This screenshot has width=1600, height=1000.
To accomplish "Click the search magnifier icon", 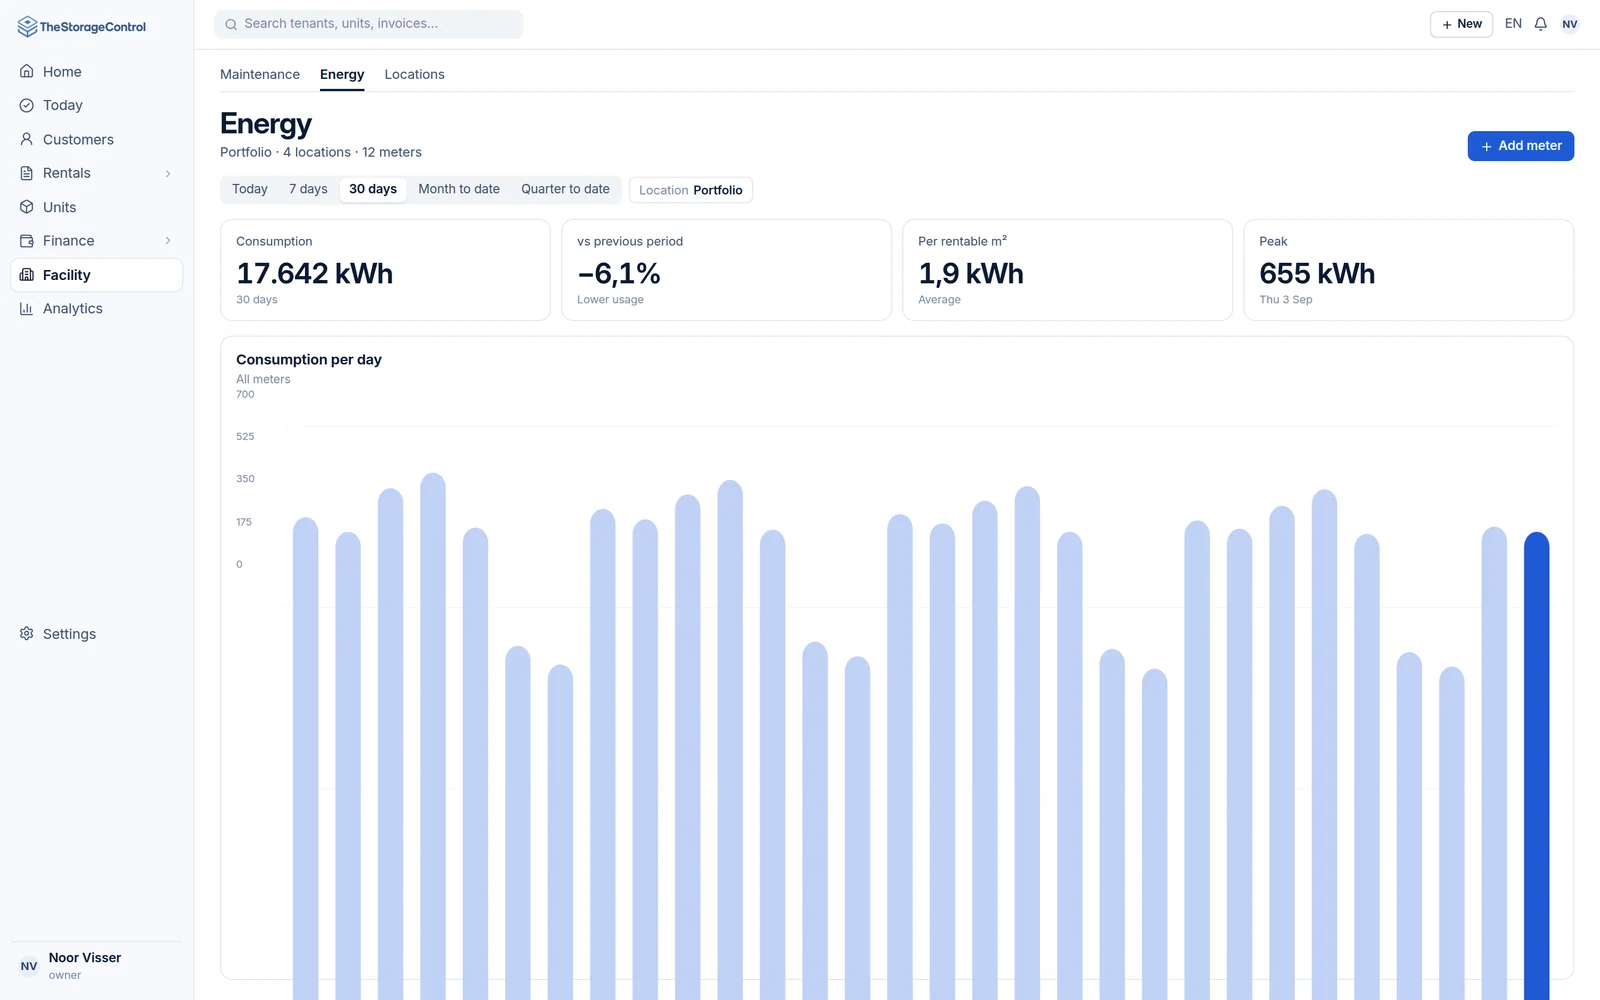I will (x=231, y=24).
